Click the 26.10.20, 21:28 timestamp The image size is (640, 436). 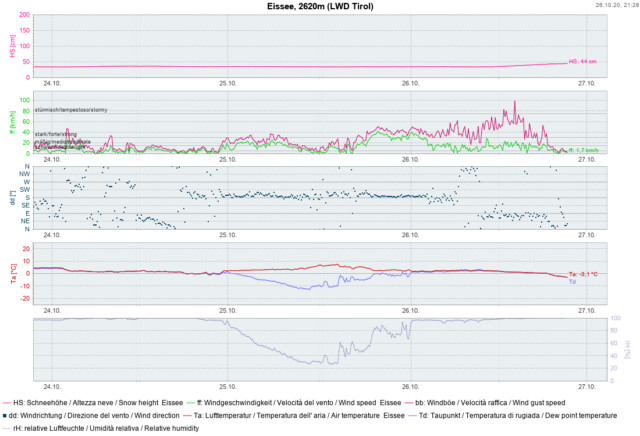click(x=614, y=5)
